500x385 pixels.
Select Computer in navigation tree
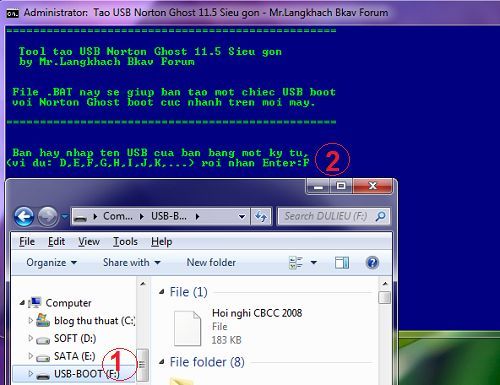point(68,303)
